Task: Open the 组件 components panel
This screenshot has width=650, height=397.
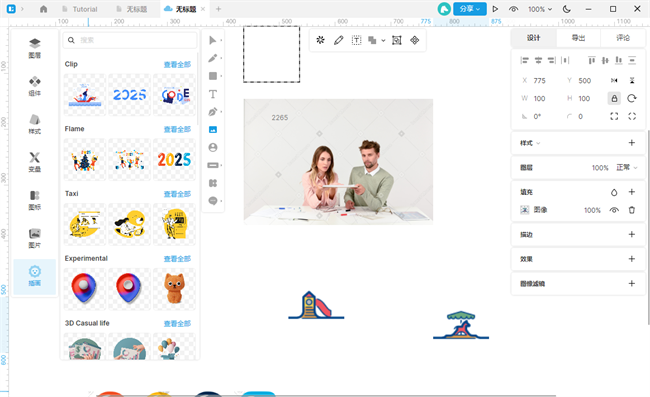Action: click(35, 86)
